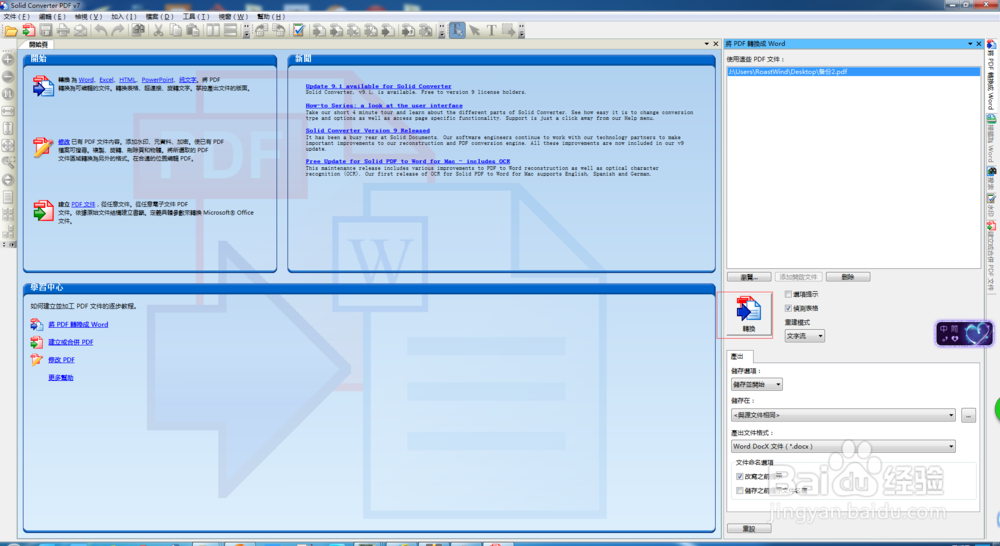Open the Word link in 開始 panel
The height and width of the screenshot is (546, 1000).
pos(87,80)
